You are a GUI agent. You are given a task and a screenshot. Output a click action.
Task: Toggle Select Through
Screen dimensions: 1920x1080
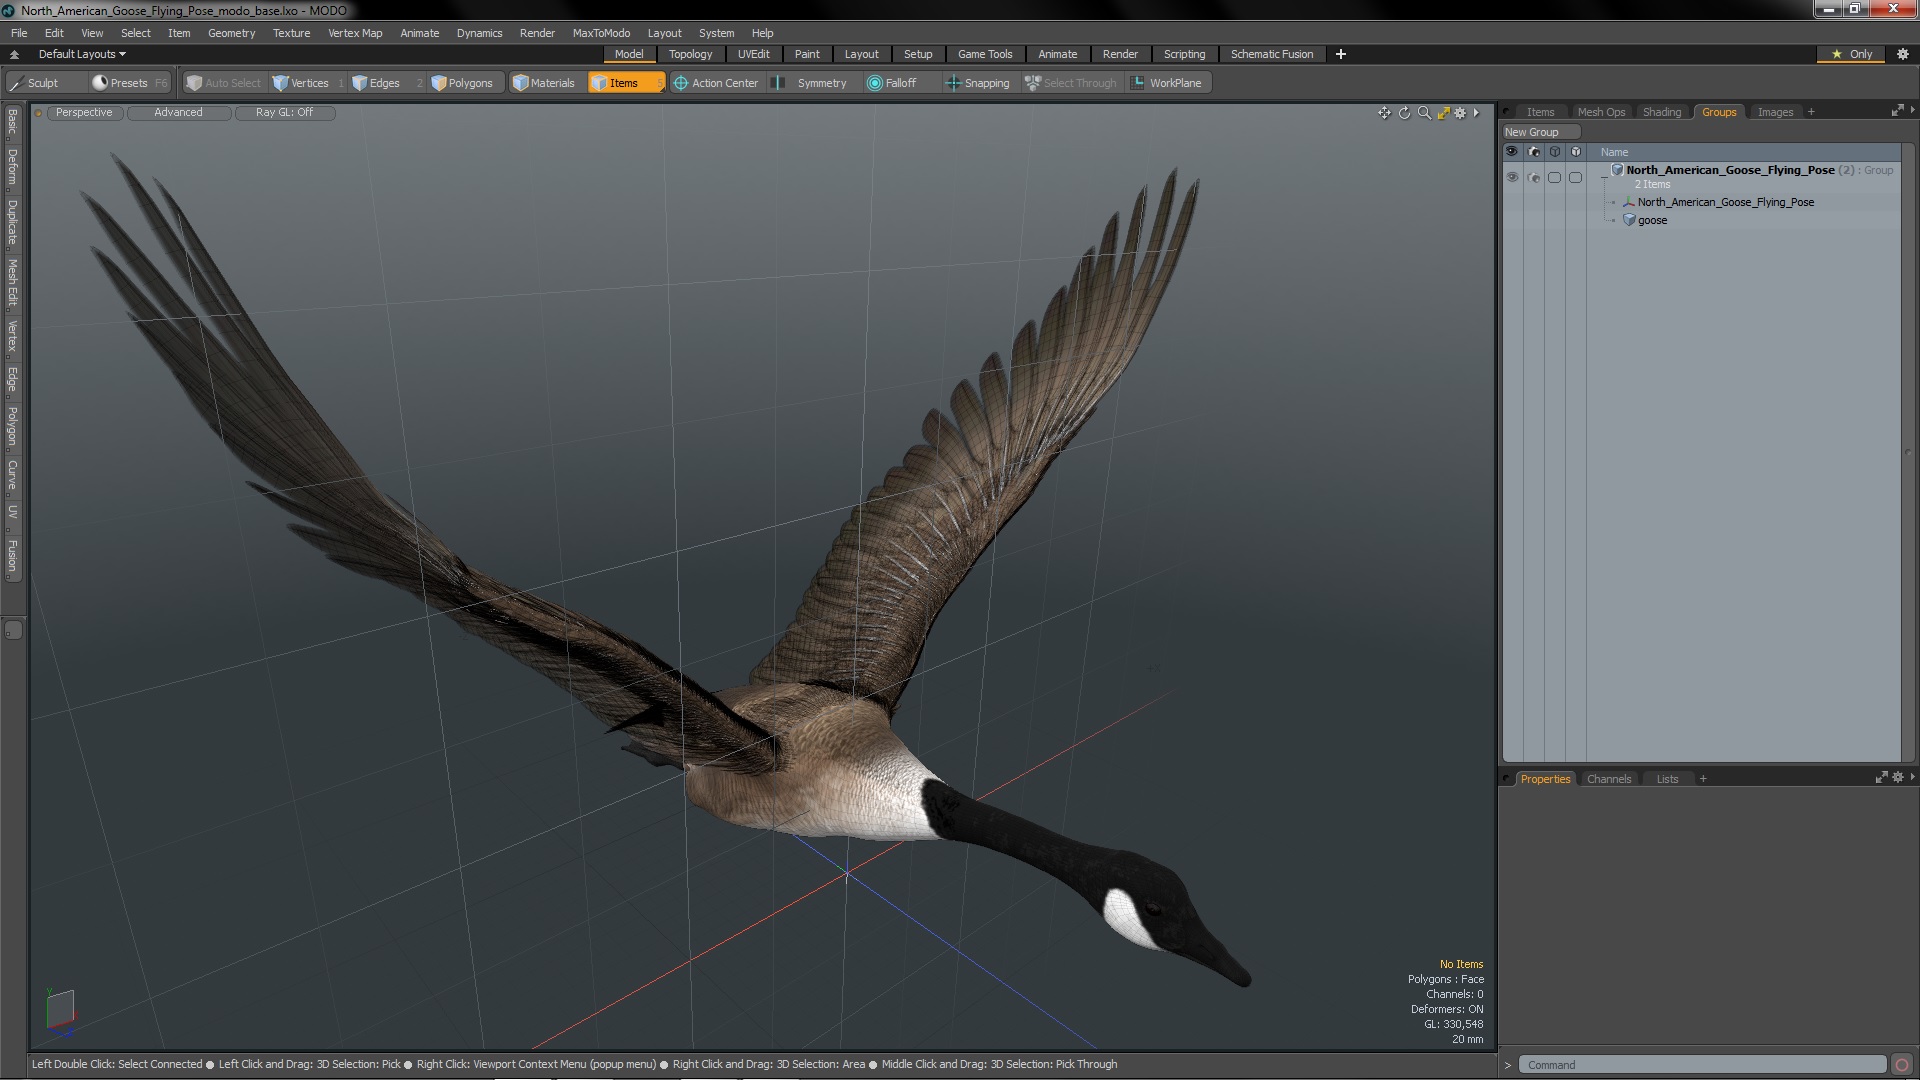(x=1070, y=83)
